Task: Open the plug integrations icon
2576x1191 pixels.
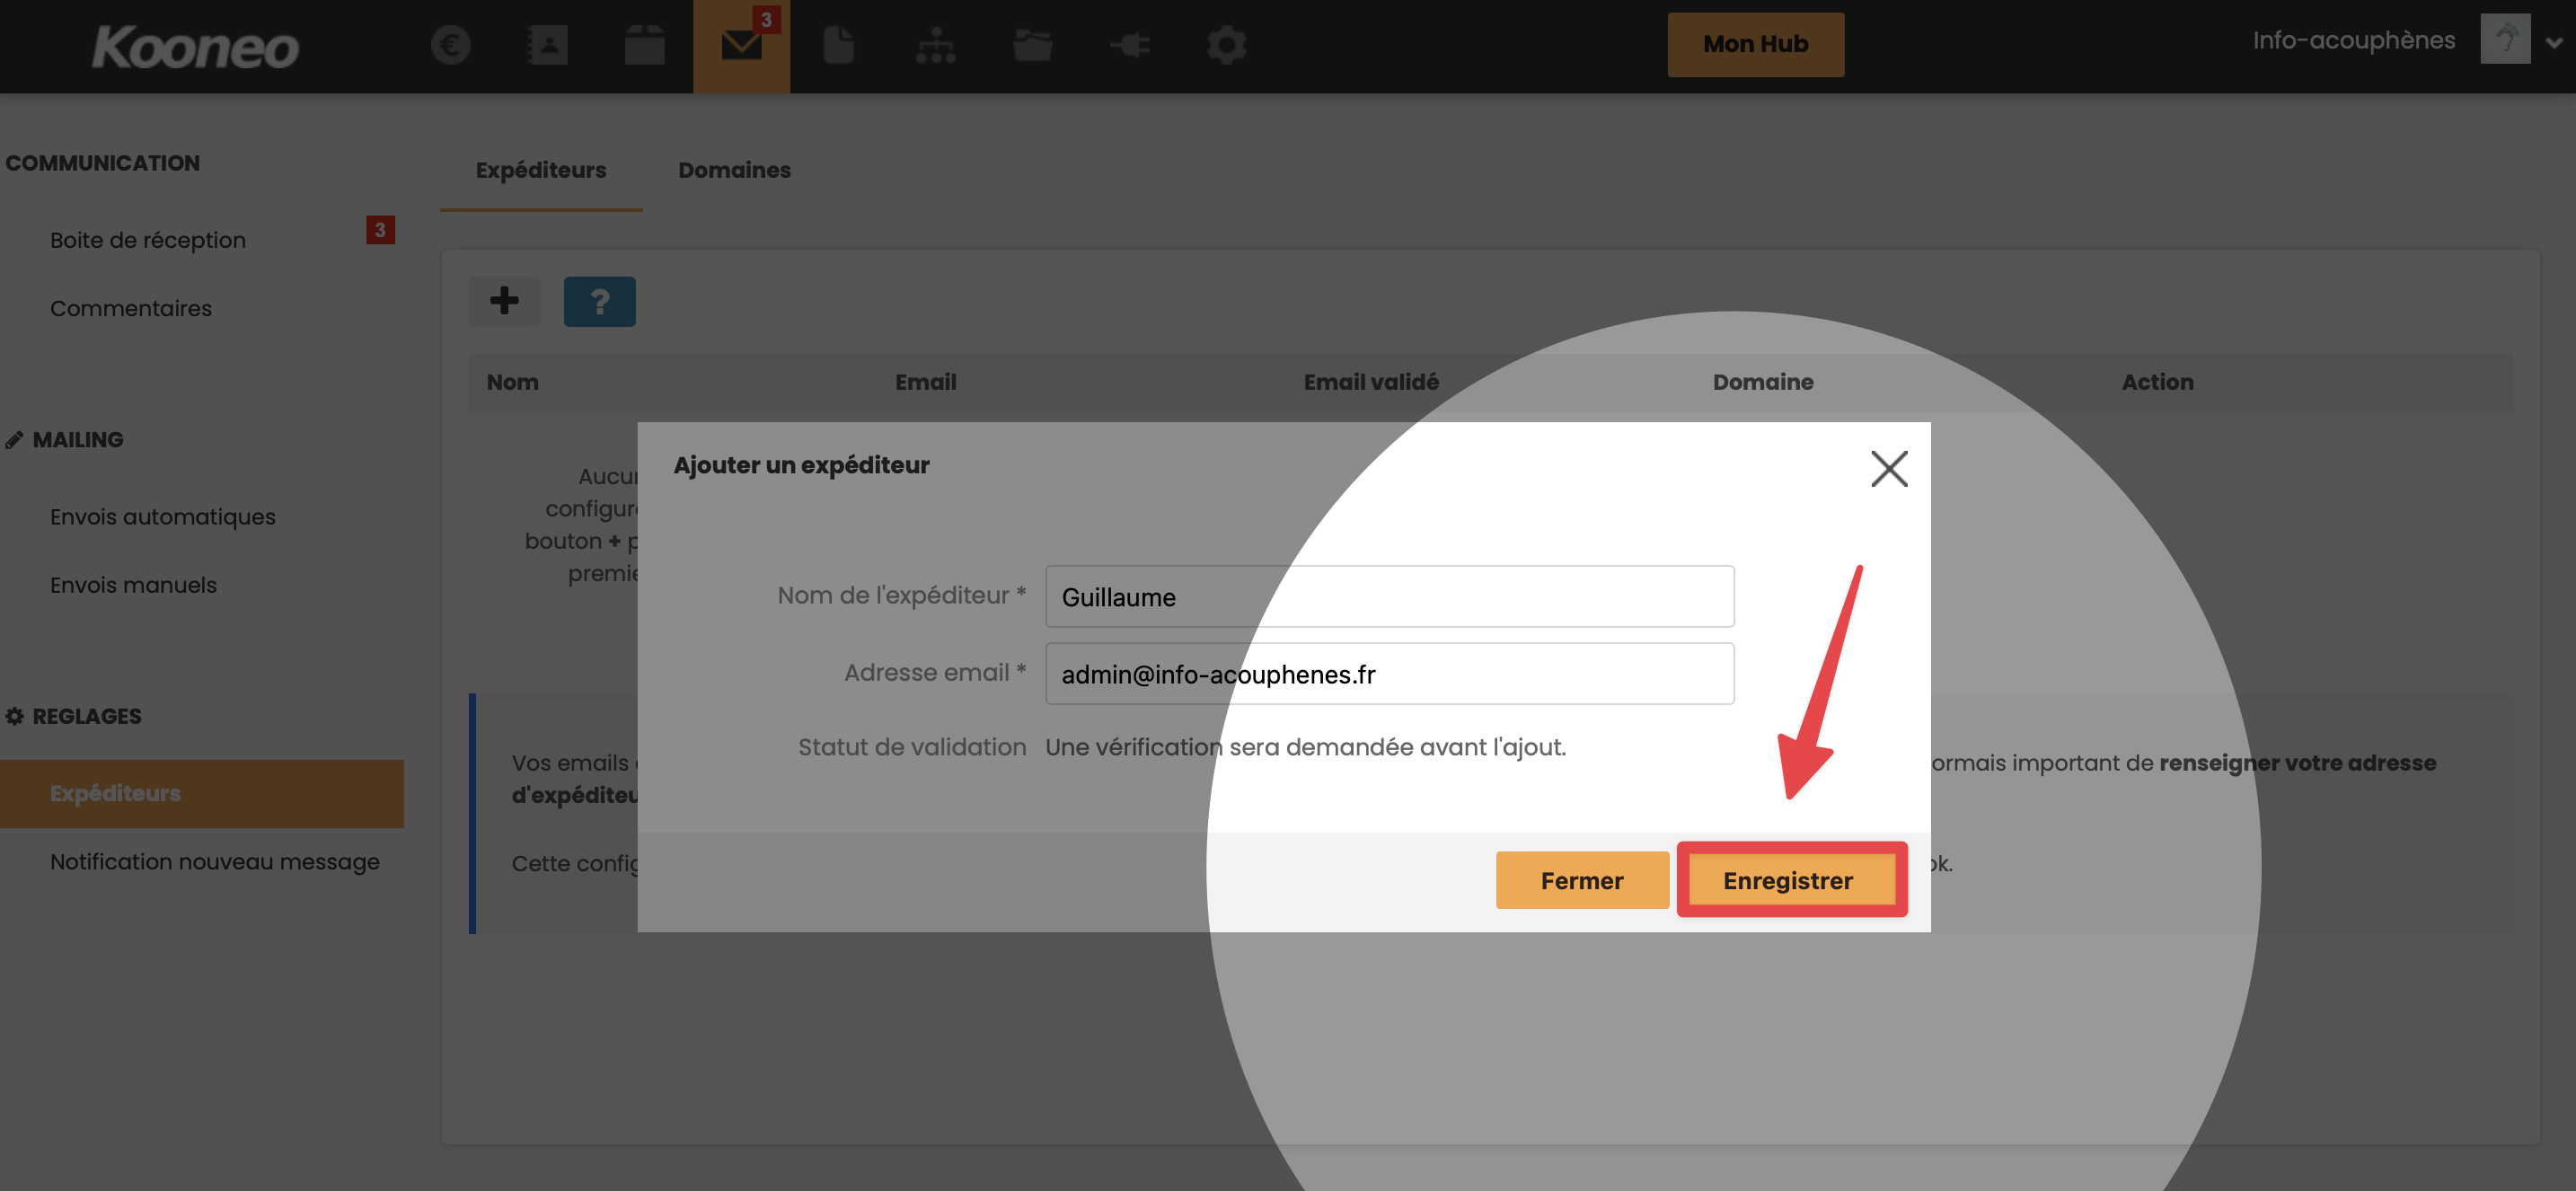Action: 1130,45
